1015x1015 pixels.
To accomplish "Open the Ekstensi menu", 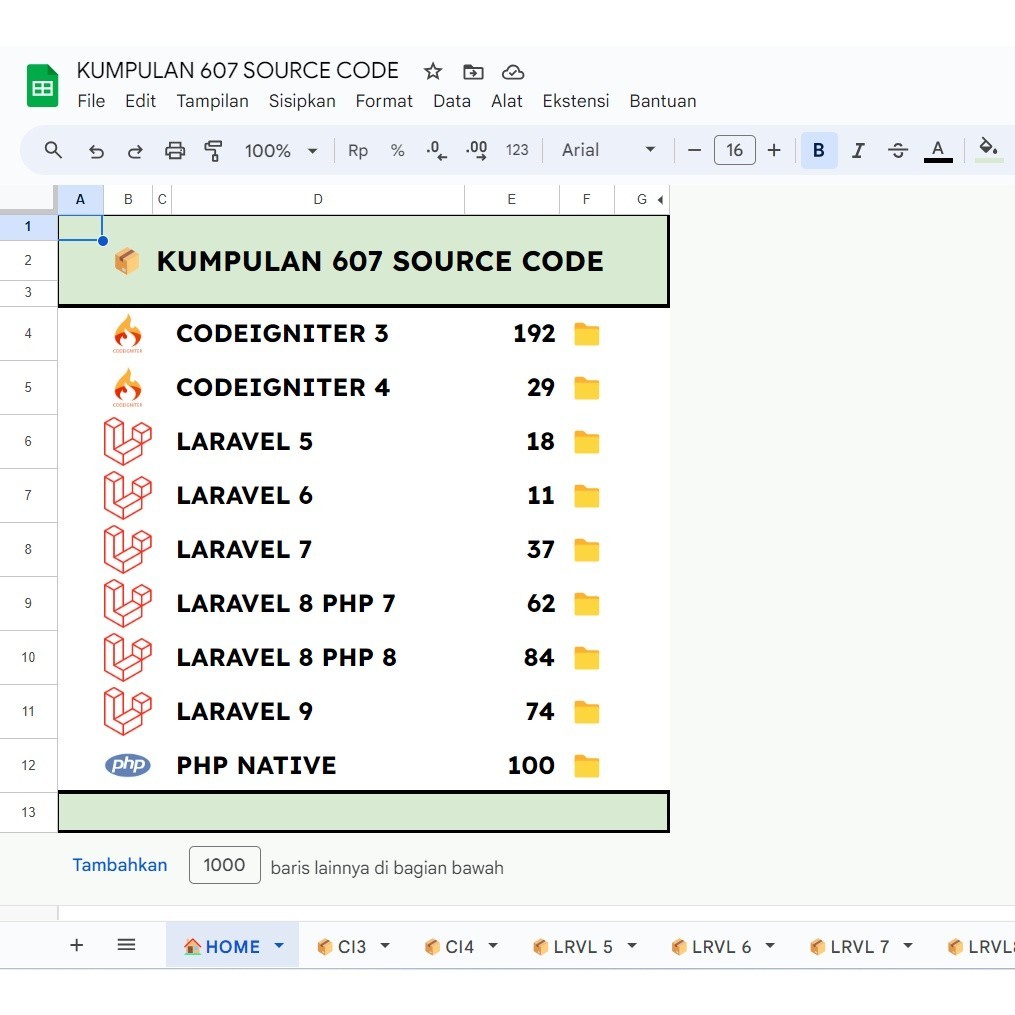I will click(576, 101).
